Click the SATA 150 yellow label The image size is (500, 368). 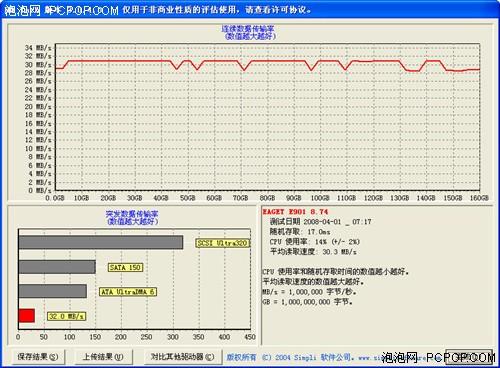[x=125, y=267]
